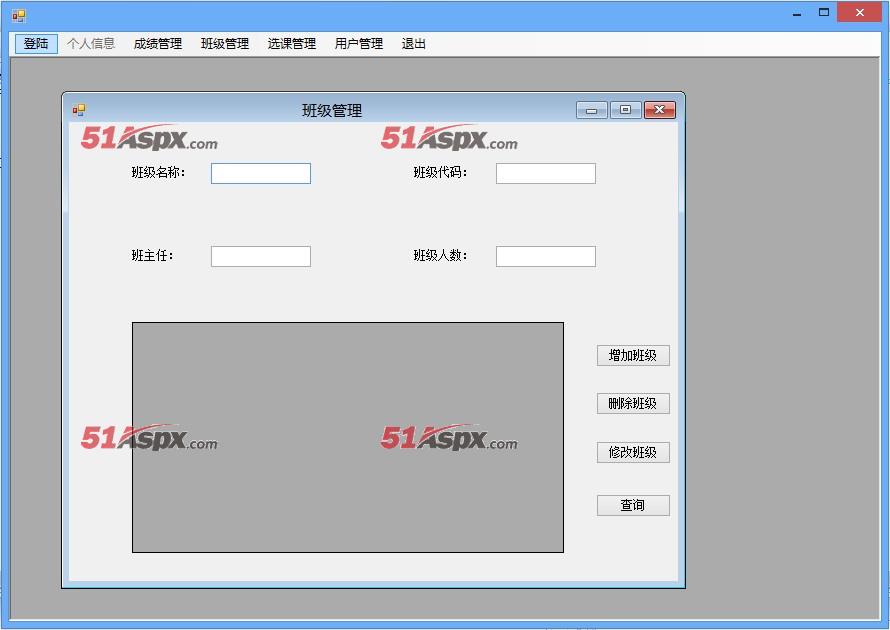This screenshot has height=630, width=890.
Task: Focus the 班级名称 input field
Action: (261, 174)
